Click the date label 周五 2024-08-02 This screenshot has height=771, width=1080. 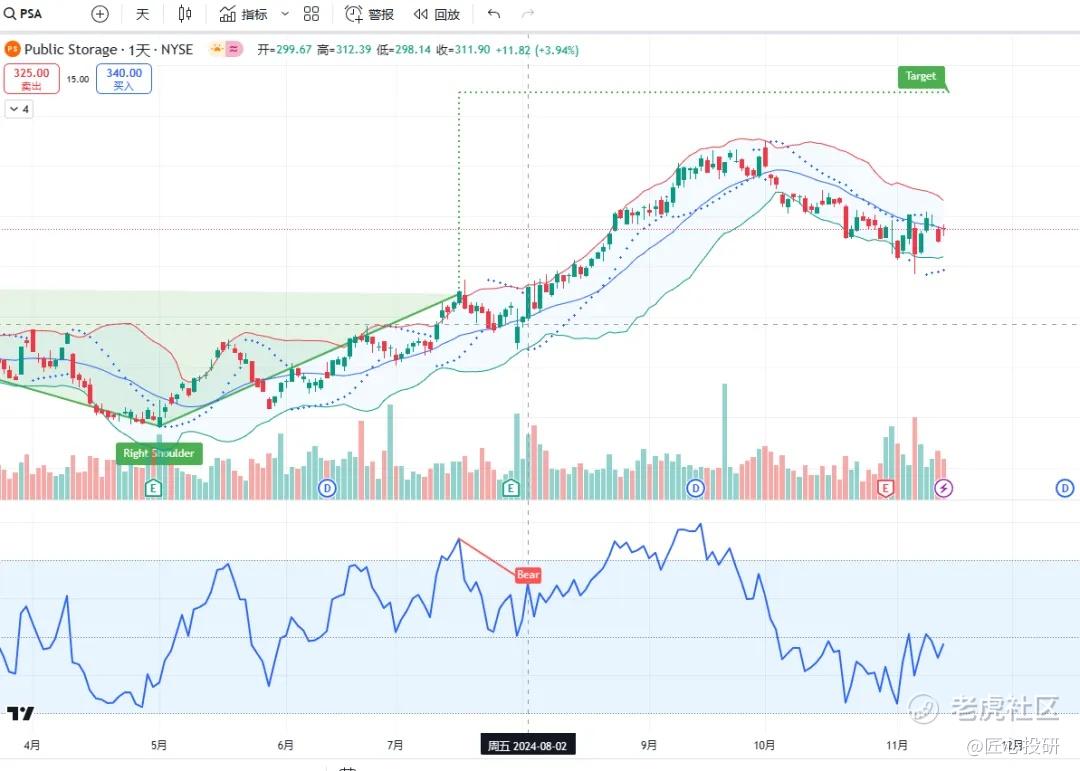click(x=528, y=746)
